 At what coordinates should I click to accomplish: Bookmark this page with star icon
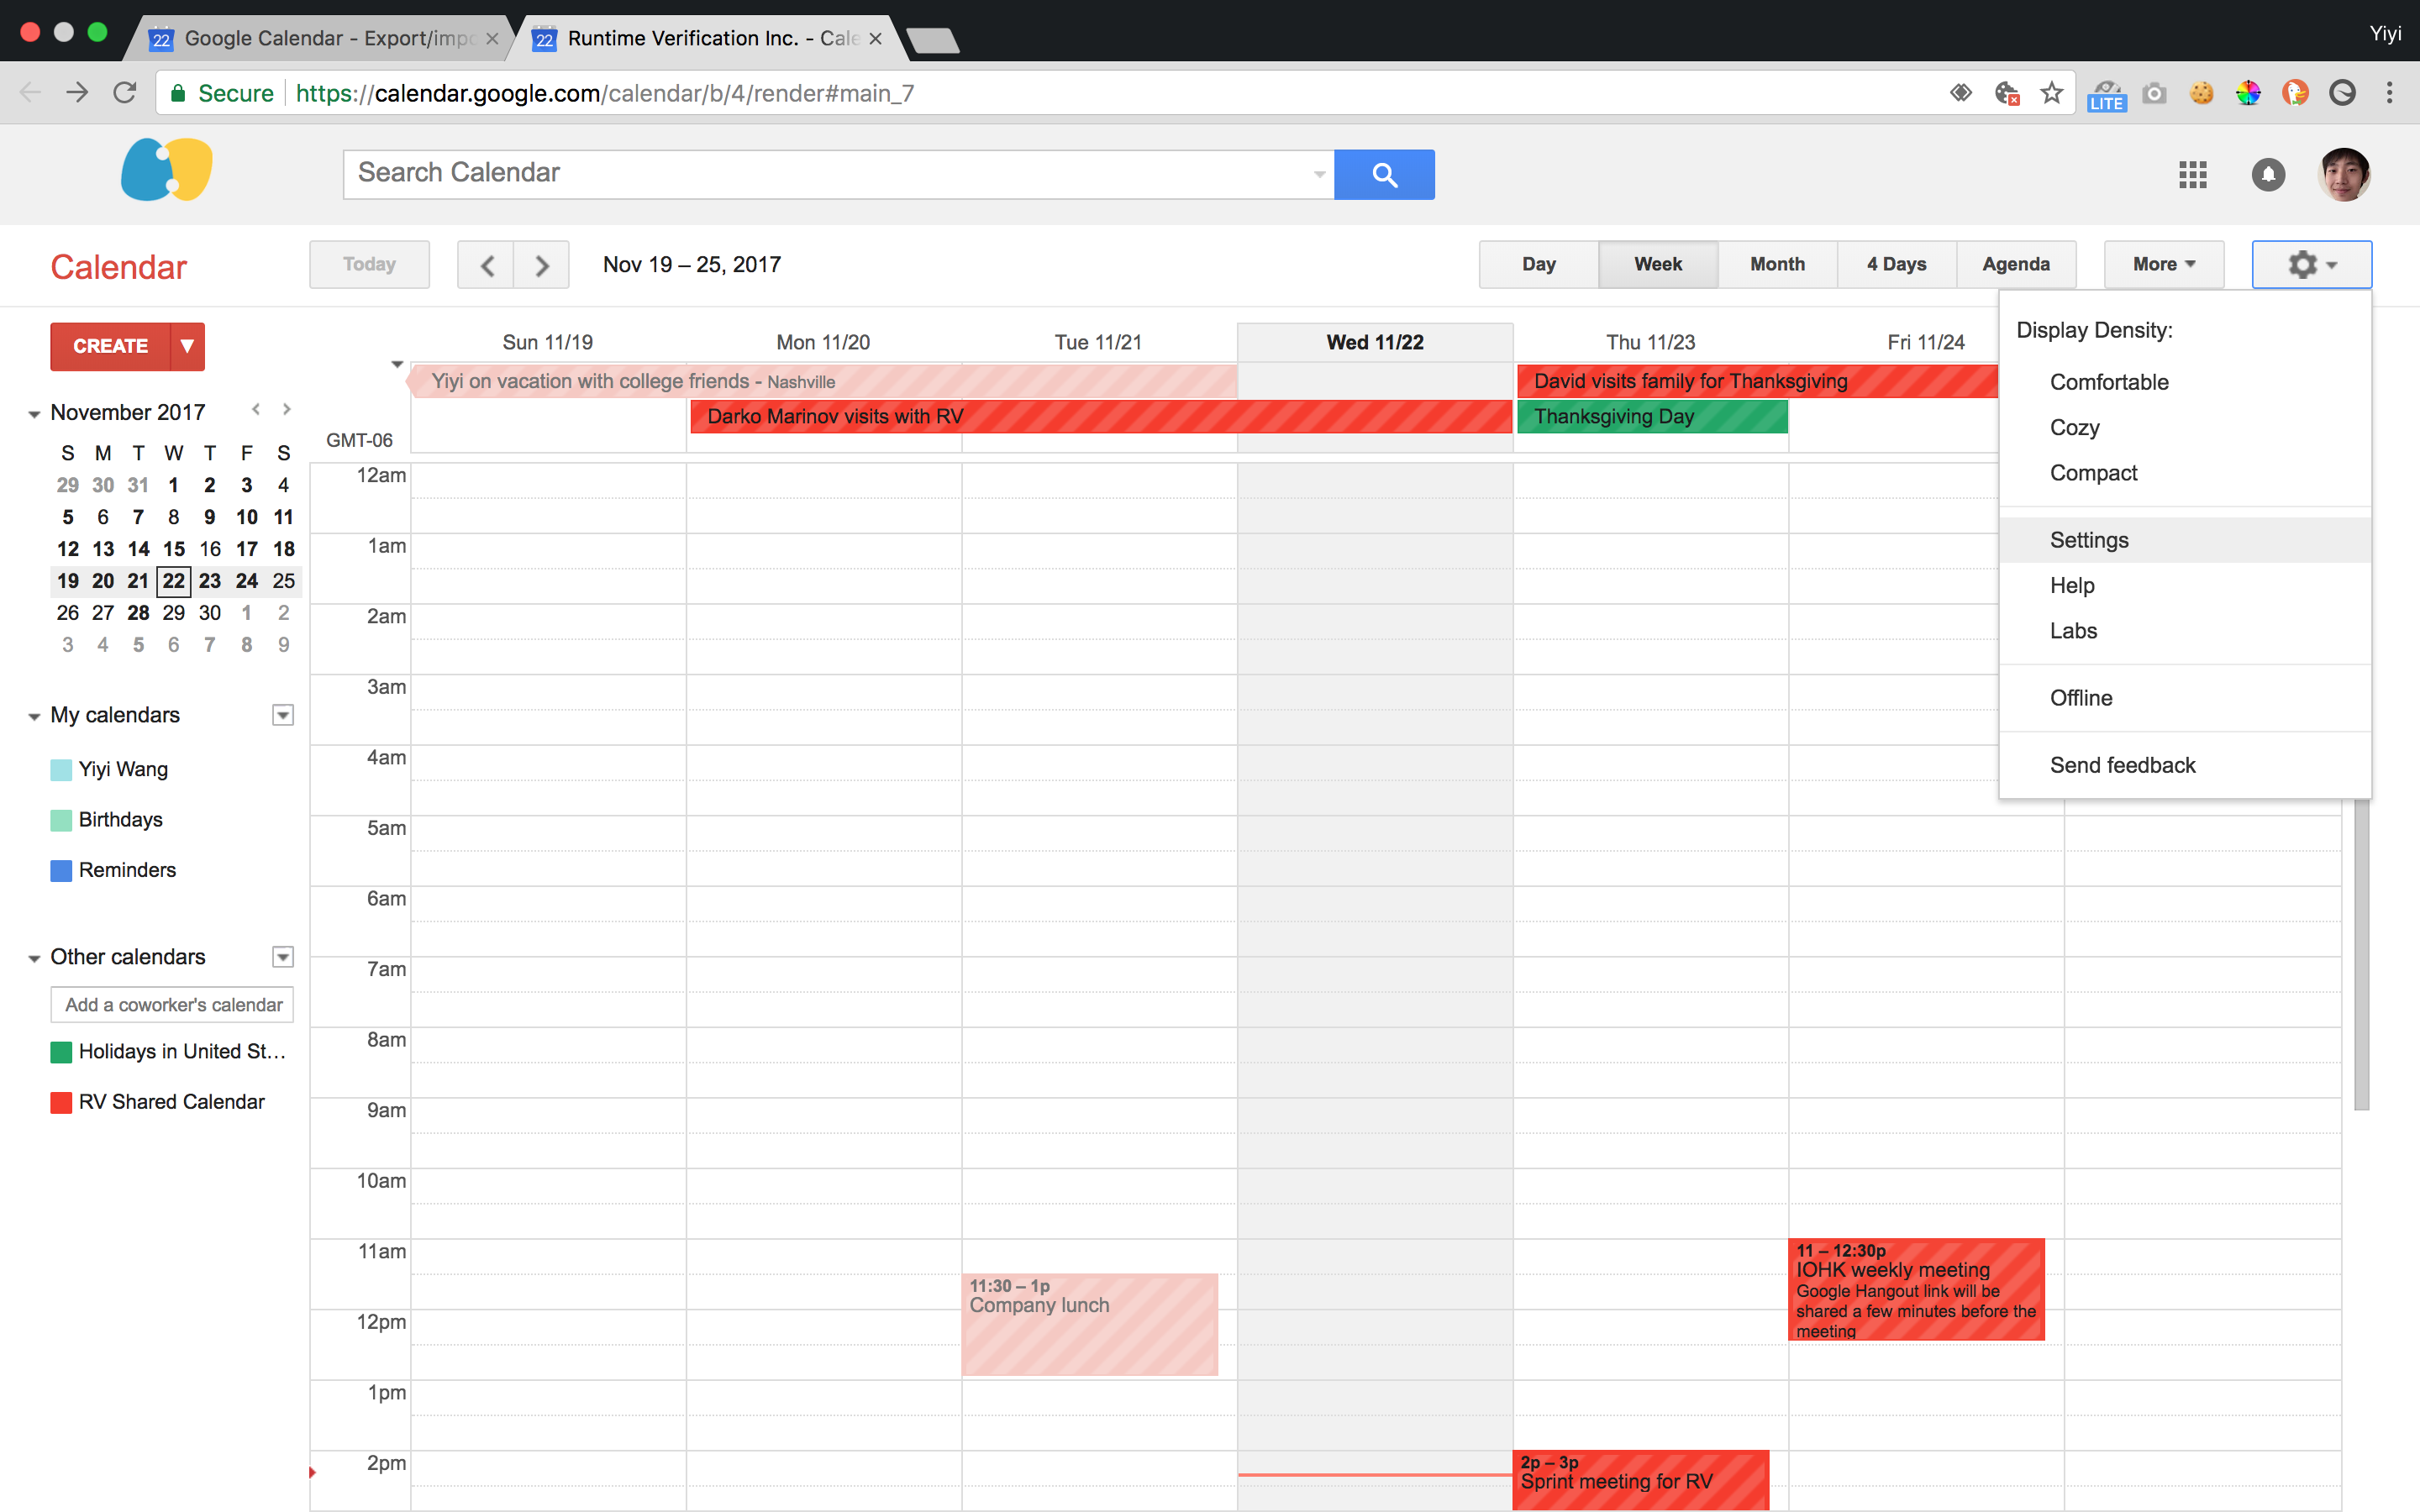[x=2052, y=93]
